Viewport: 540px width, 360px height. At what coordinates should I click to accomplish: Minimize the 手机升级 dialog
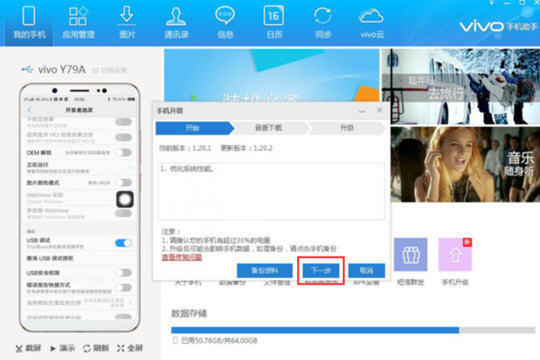pos(362,111)
